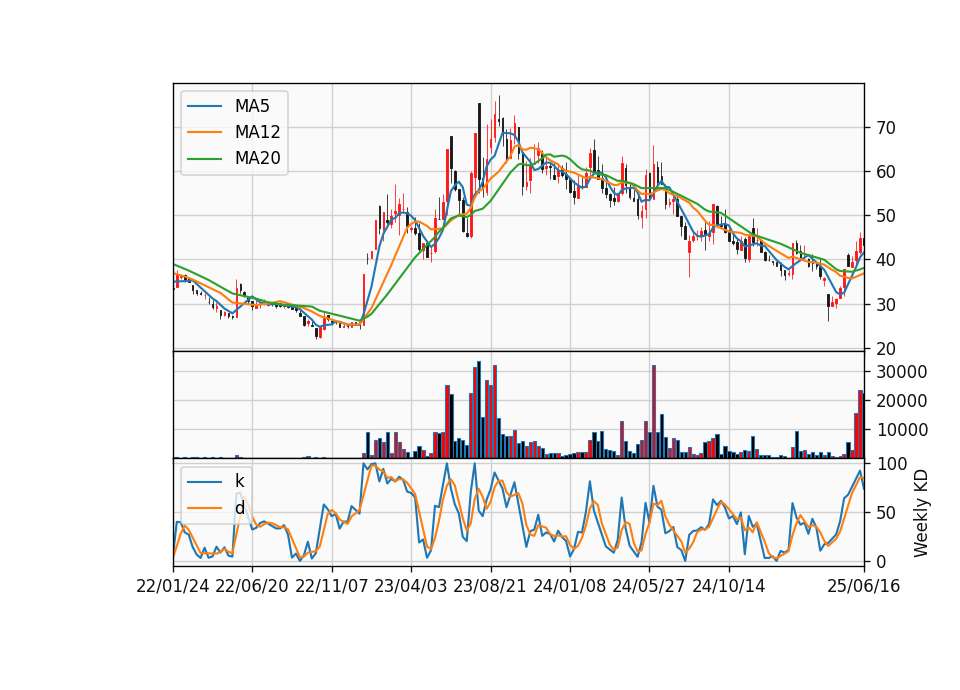Click the 23/08/21 date tick label
The width and height of the screenshot is (960, 690).
[490, 586]
